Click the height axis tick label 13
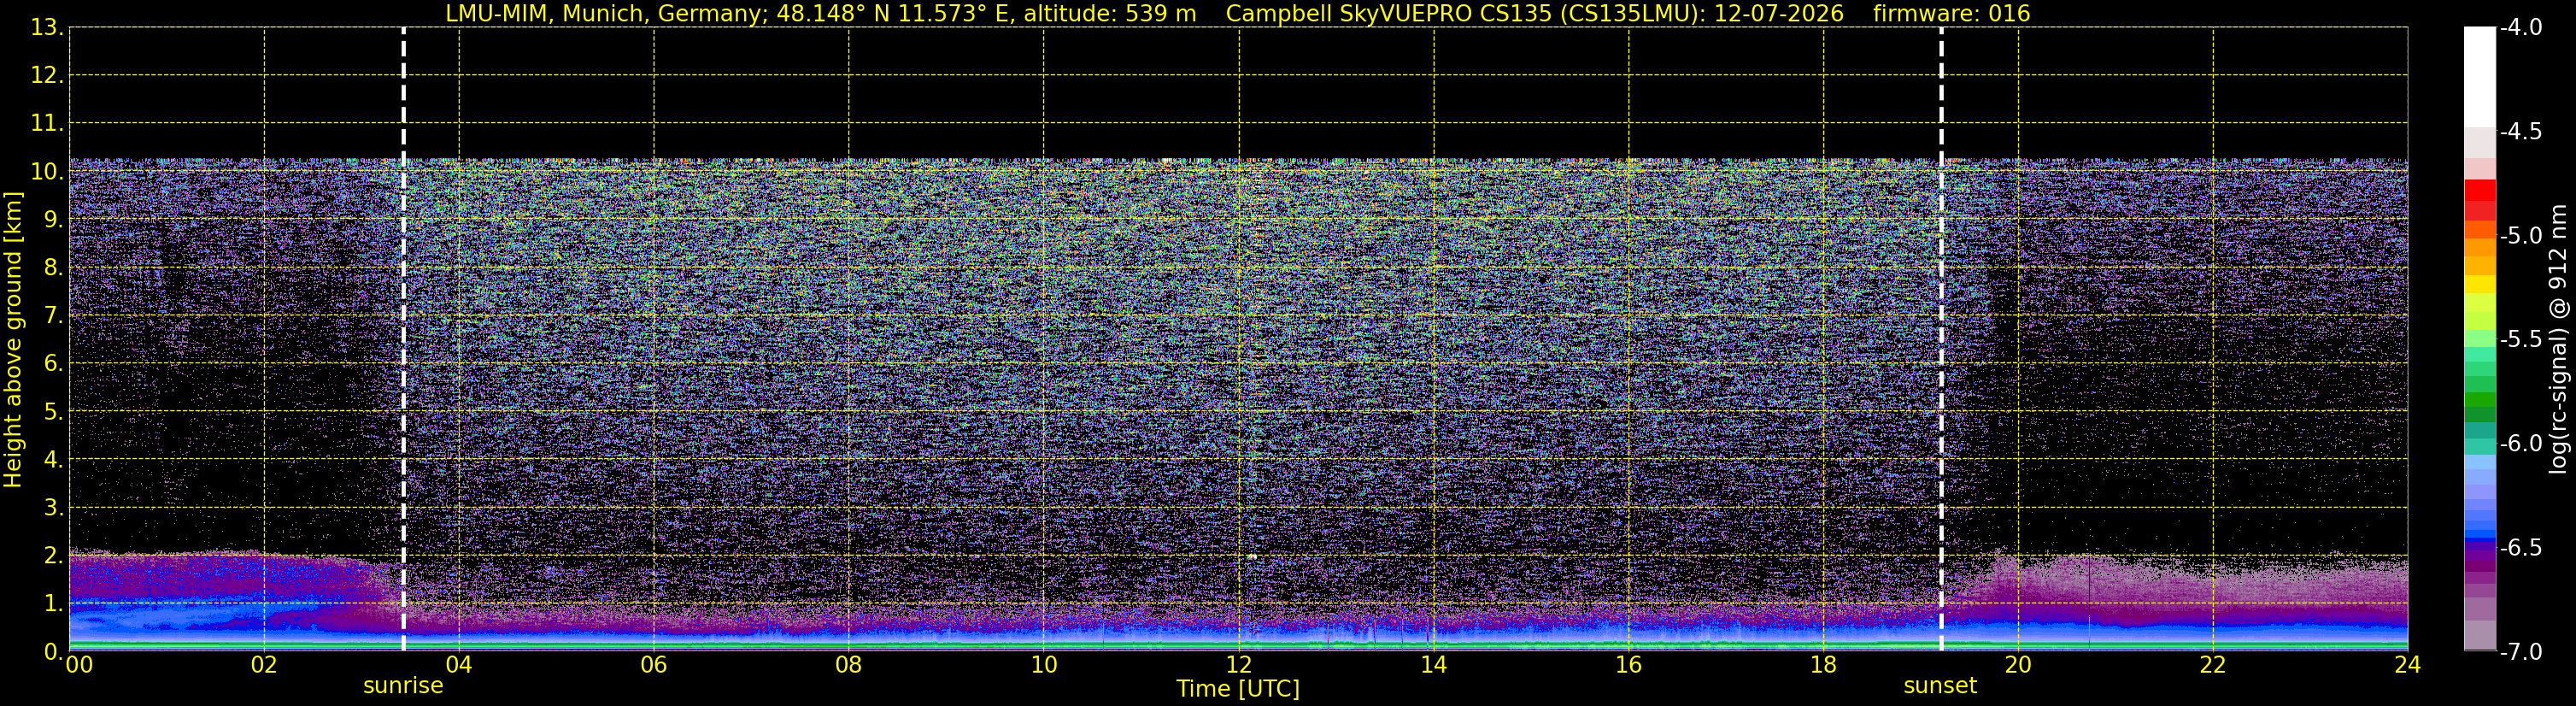The width and height of the screenshot is (2576, 706). [47, 28]
